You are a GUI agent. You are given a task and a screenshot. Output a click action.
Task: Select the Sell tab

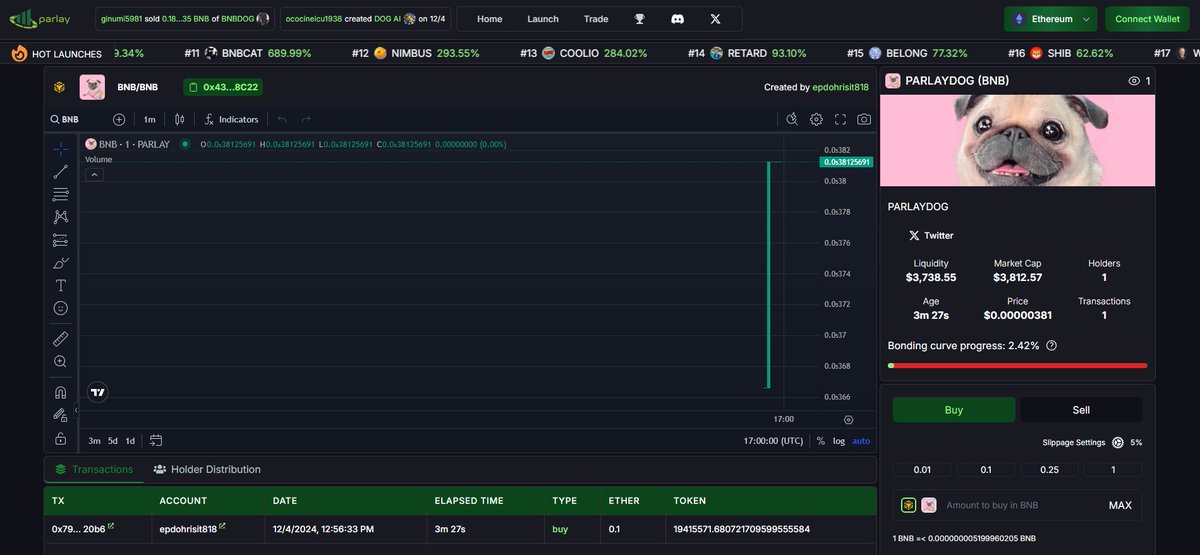click(x=1081, y=410)
